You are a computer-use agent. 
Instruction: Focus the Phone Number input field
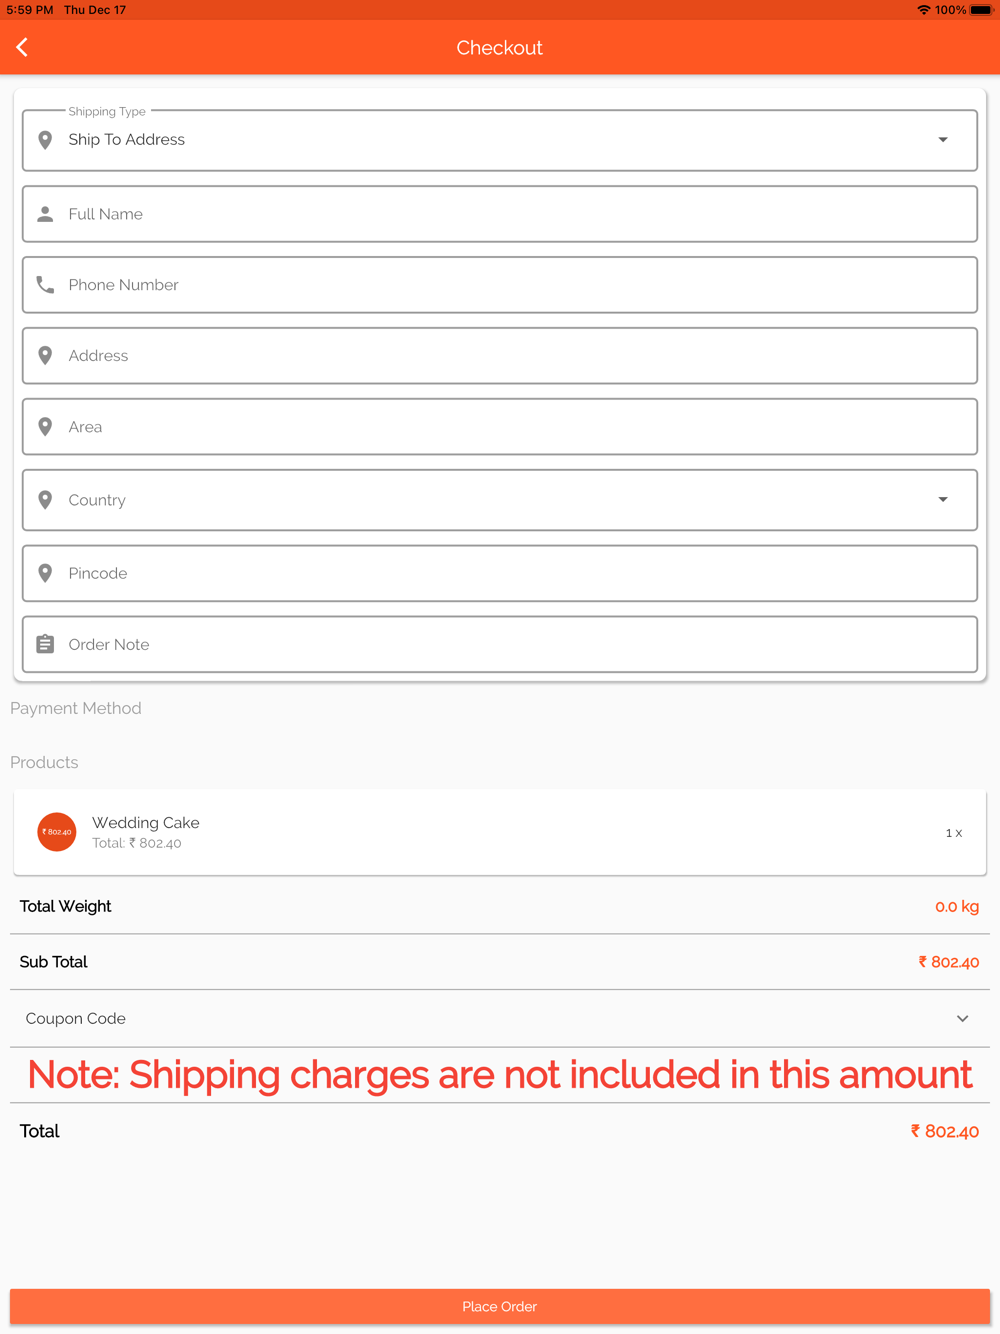pyautogui.click(x=500, y=285)
